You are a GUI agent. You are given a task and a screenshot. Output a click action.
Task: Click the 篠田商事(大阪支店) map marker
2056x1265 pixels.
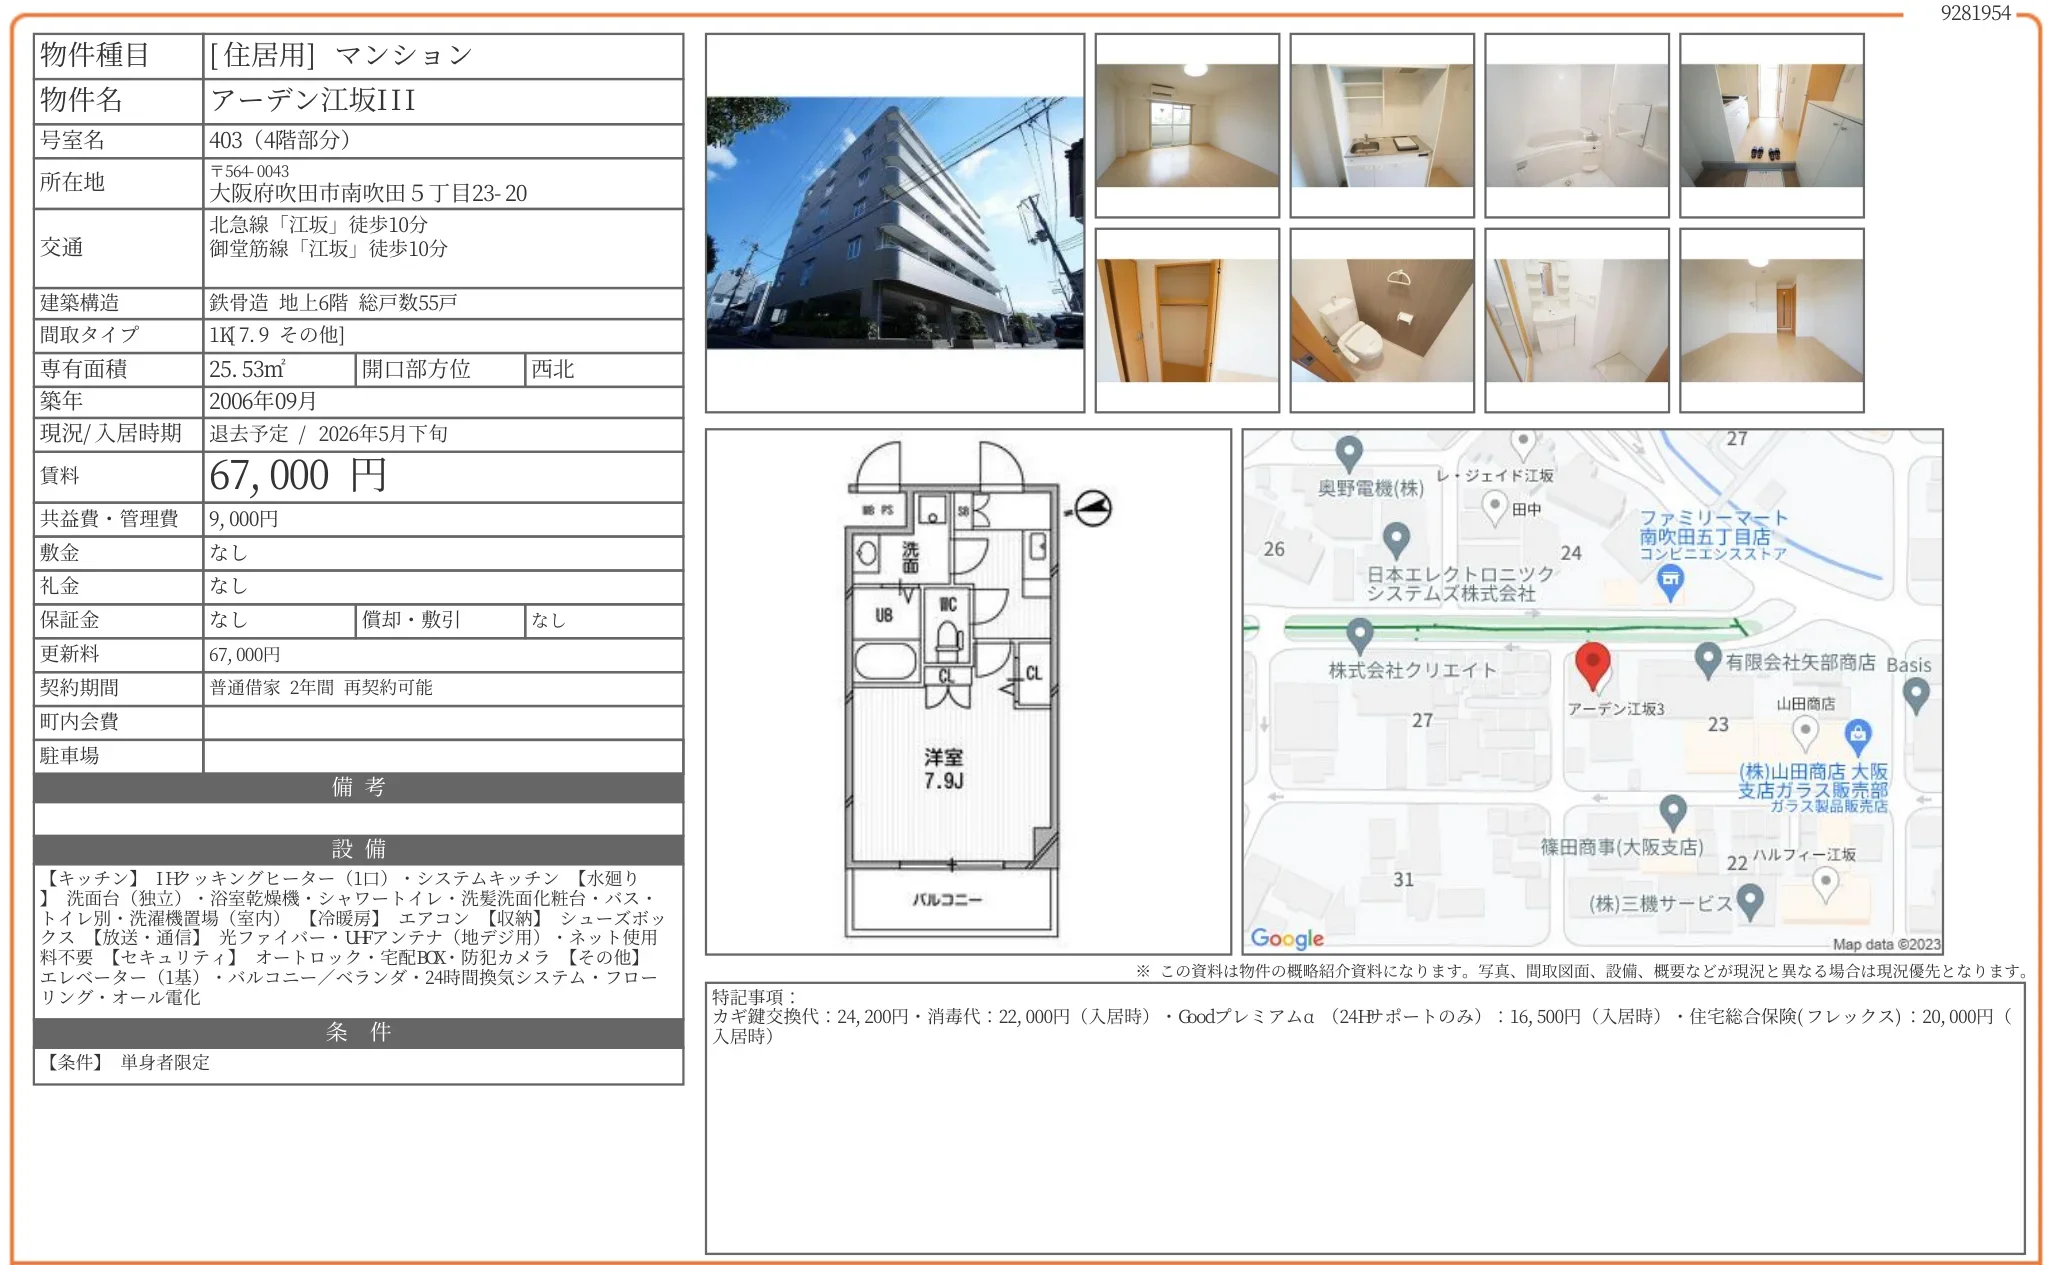(1673, 810)
